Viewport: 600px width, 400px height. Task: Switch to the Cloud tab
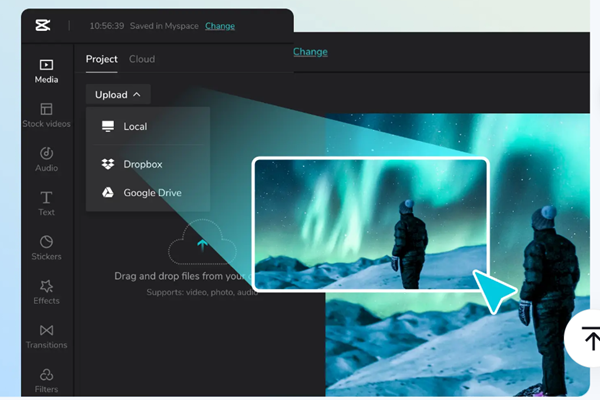[x=142, y=59]
